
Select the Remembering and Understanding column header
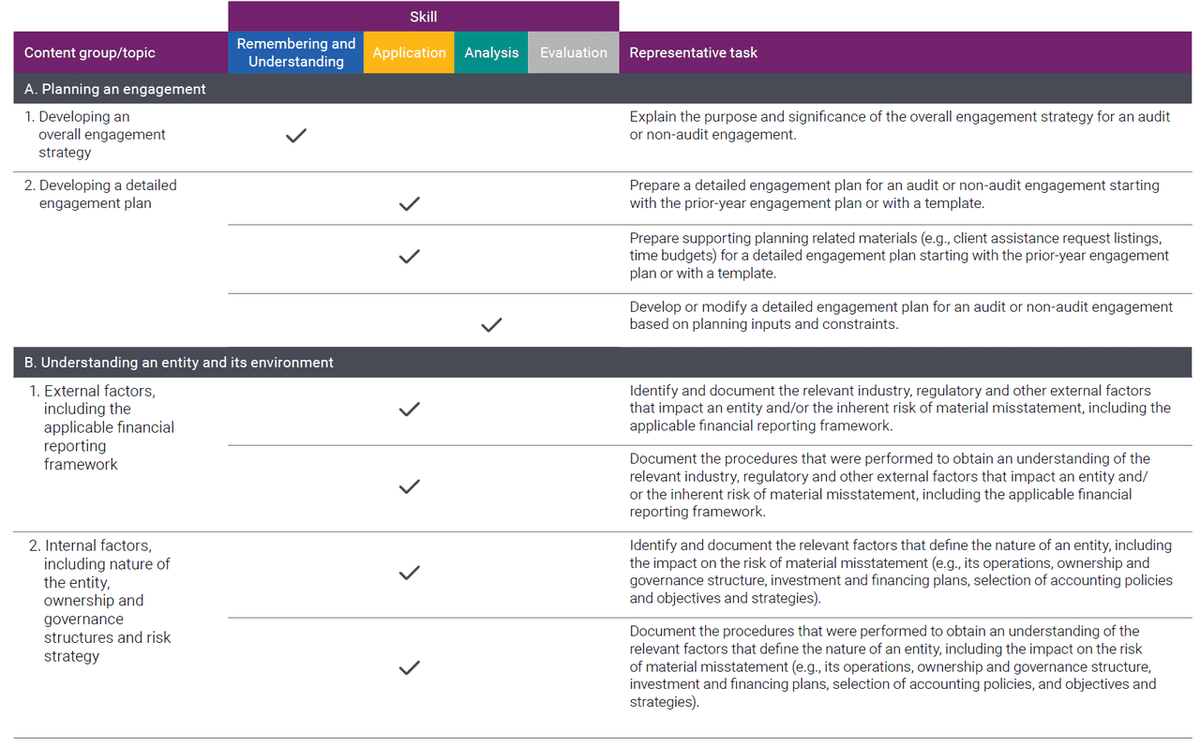tap(296, 53)
